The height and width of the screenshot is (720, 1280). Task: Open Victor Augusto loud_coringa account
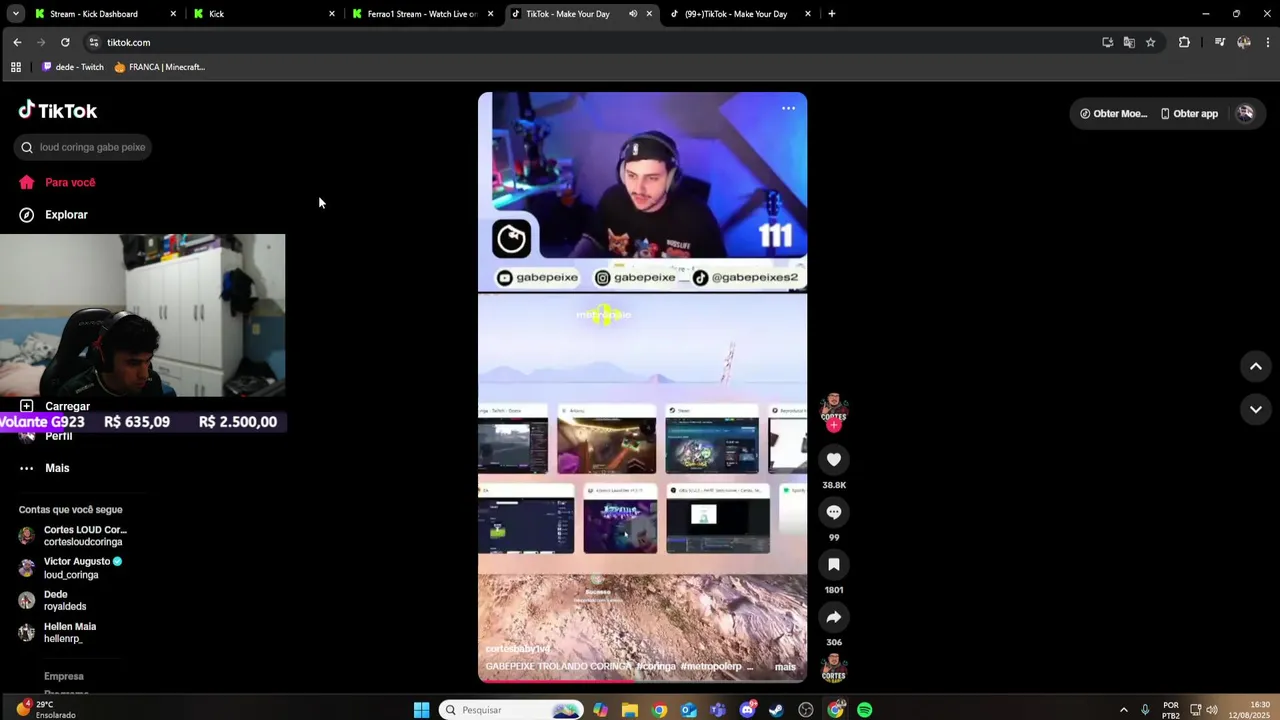point(70,568)
